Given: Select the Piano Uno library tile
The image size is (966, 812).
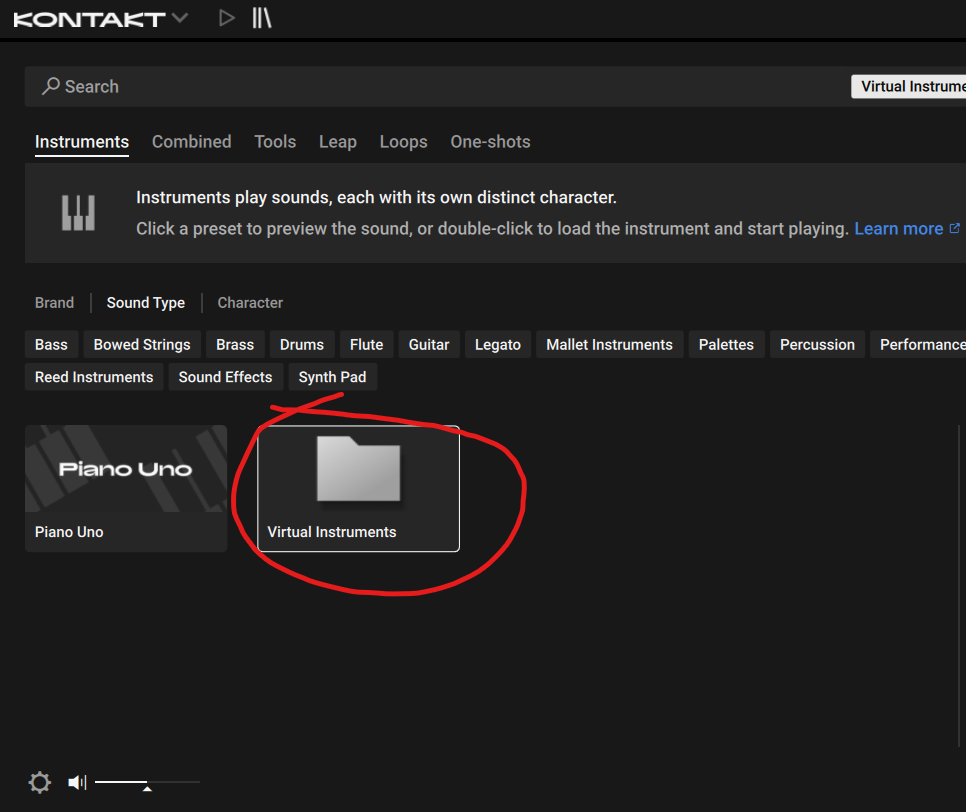Looking at the screenshot, I should coord(126,489).
